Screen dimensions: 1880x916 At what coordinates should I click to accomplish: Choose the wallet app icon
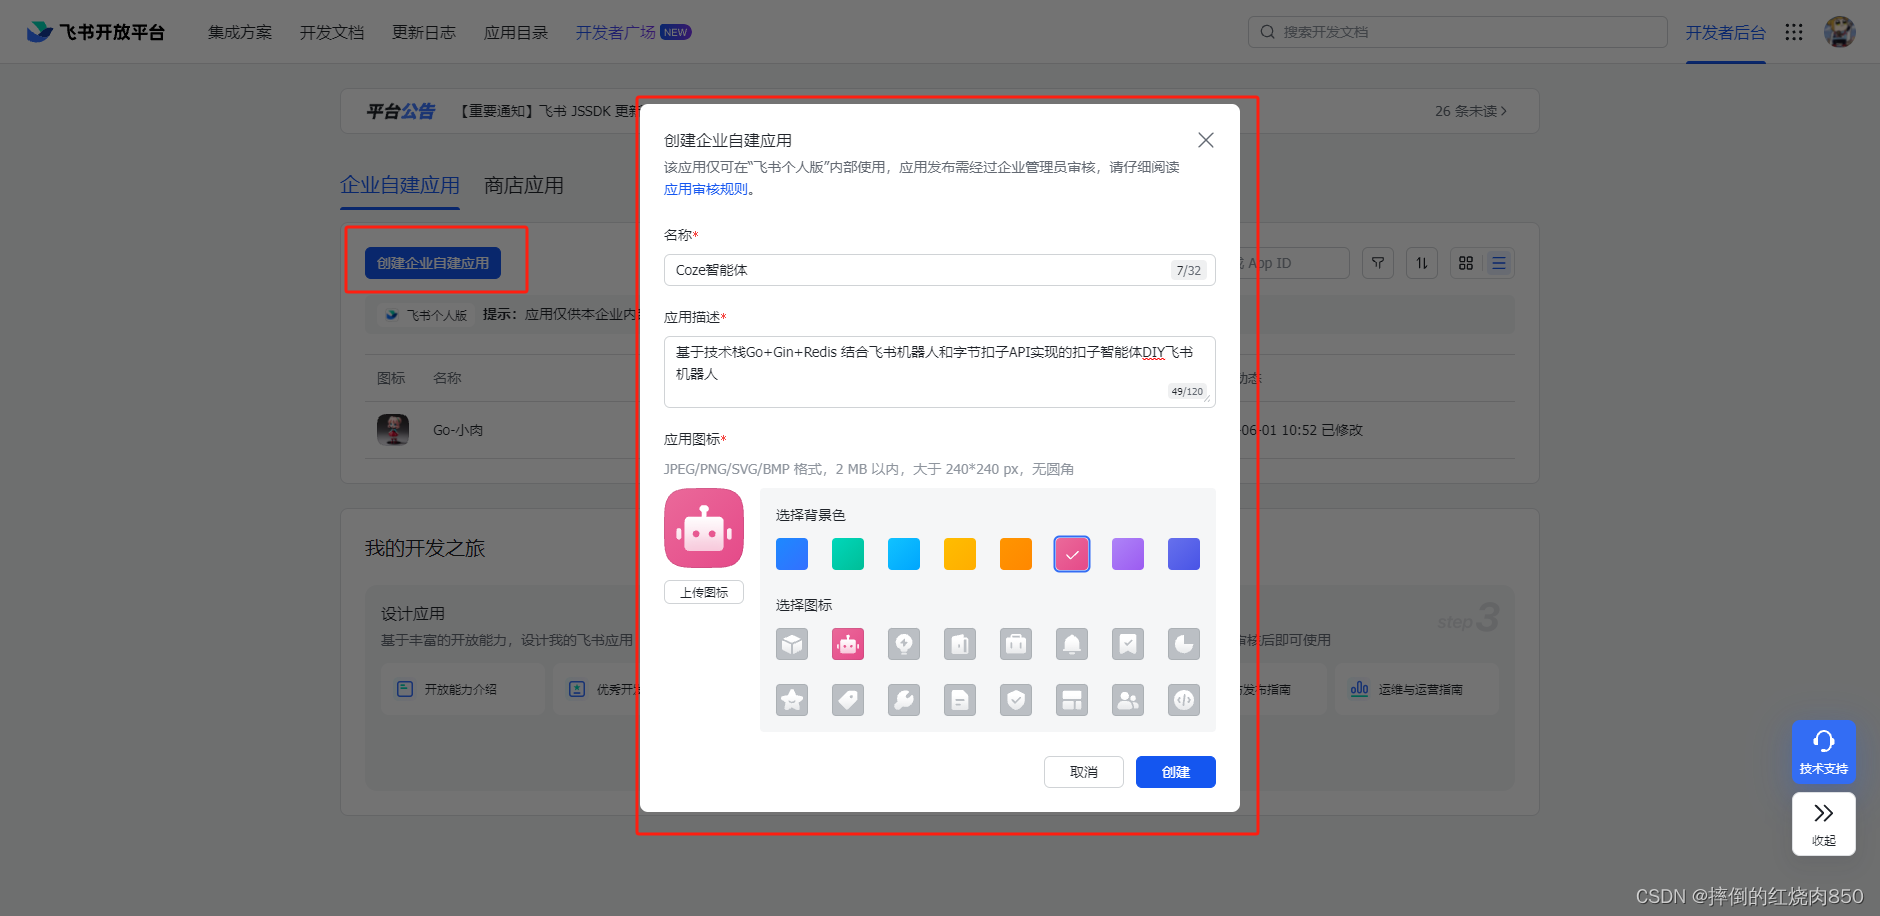[x=960, y=644]
